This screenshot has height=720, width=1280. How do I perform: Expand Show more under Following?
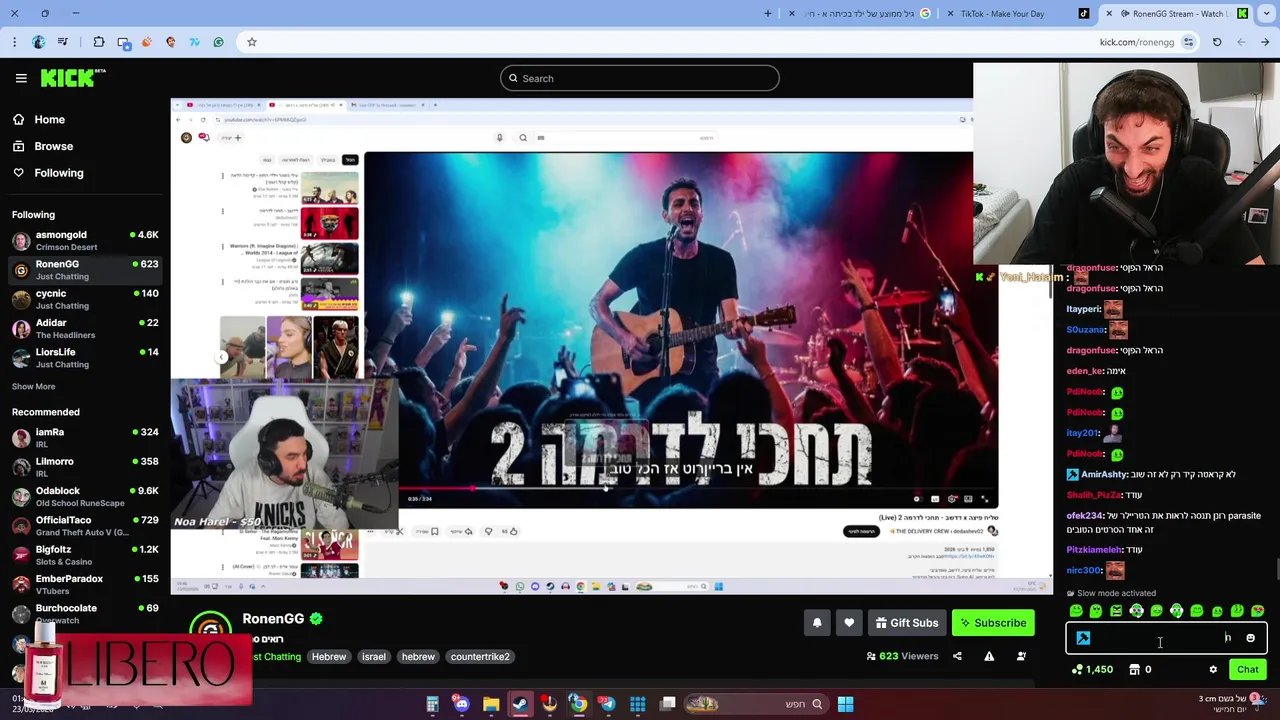[x=33, y=386]
